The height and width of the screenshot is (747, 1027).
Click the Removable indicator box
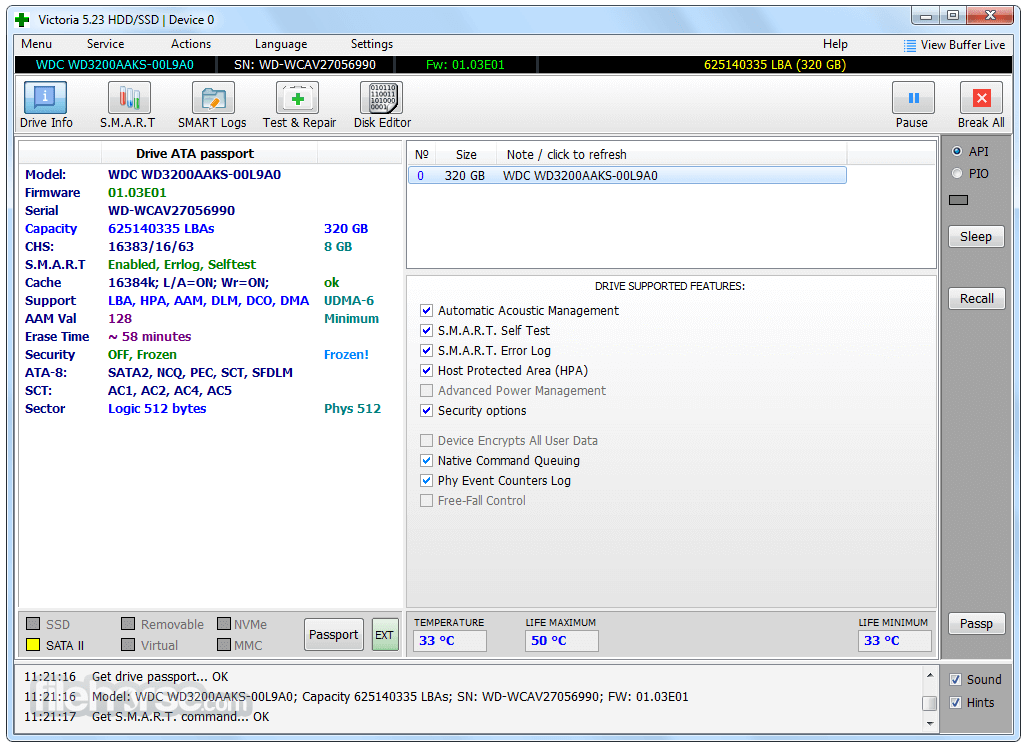click(128, 623)
